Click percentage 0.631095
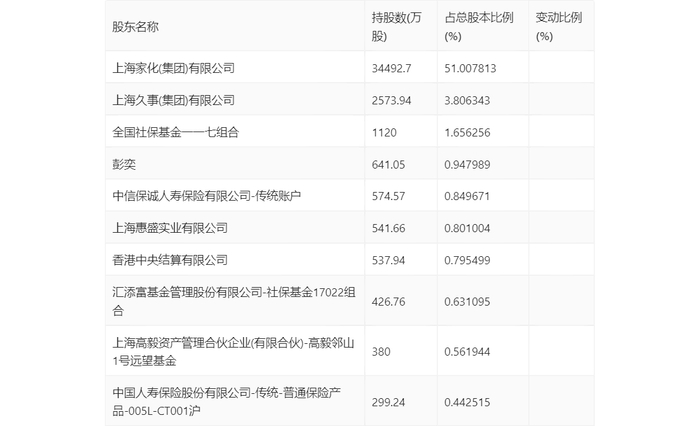Viewport: 700px width, 426px height. [x=467, y=302]
